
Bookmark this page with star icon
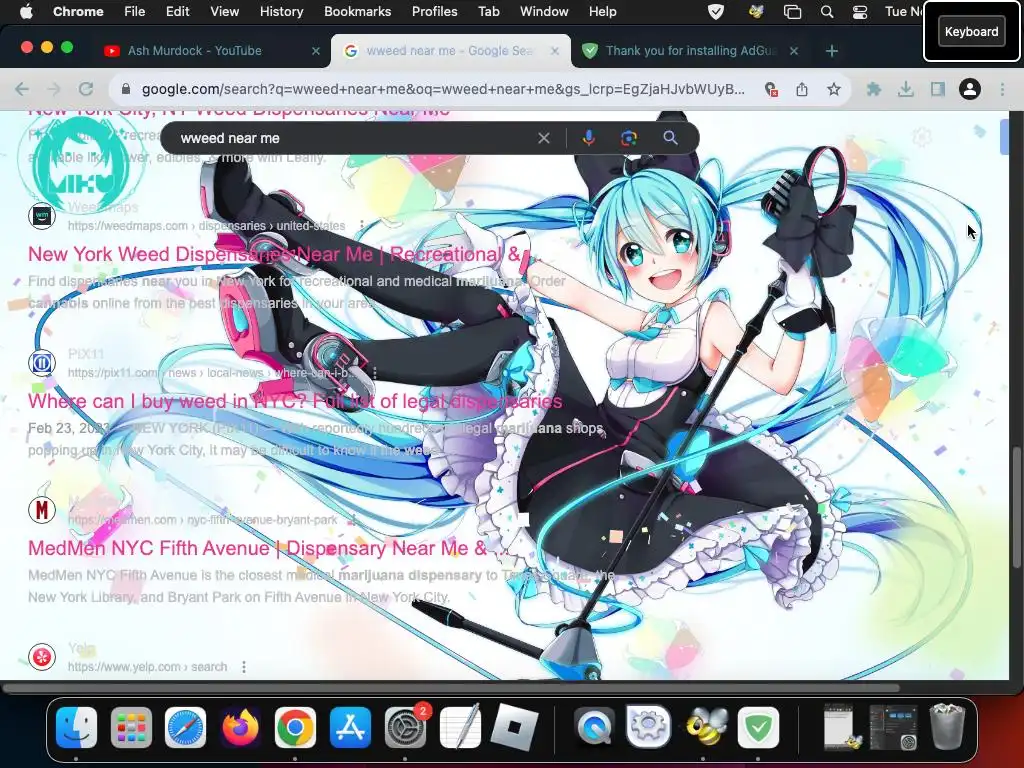pyautogui.click(x=834, y=89)
